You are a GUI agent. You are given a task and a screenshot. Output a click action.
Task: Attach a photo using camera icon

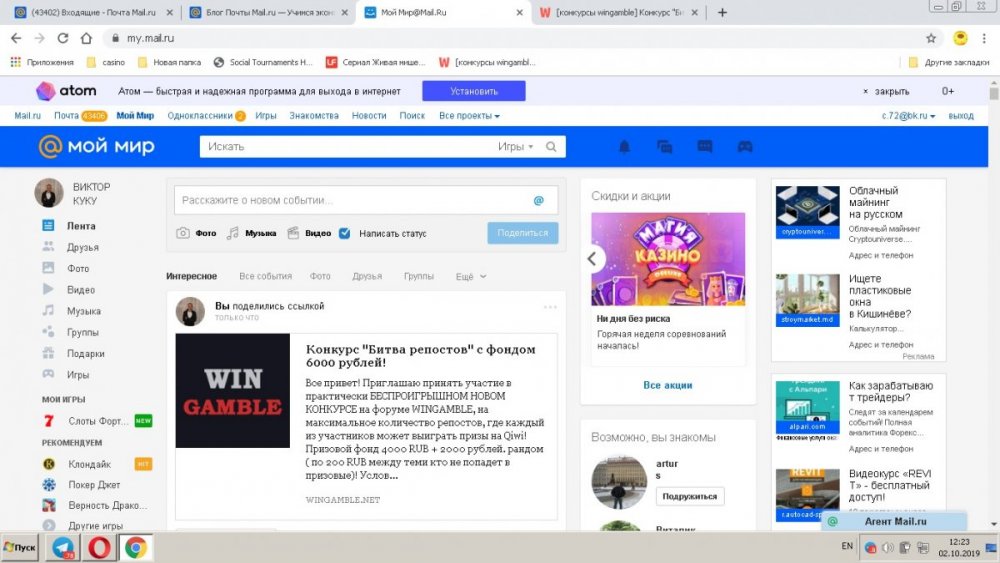point(183,233)
